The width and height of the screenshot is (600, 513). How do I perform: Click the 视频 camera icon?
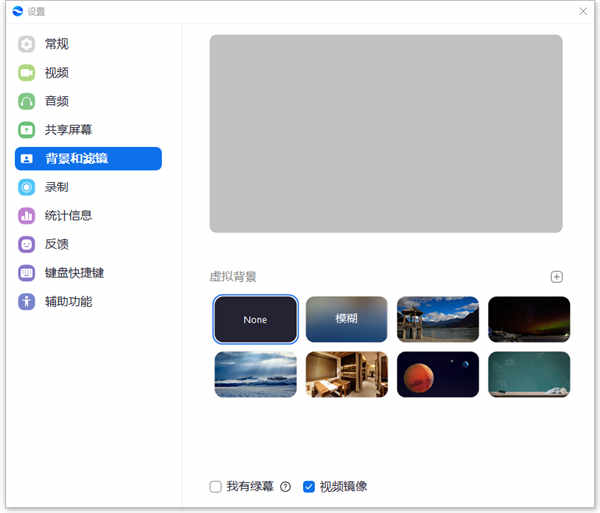tap(26, 73)
